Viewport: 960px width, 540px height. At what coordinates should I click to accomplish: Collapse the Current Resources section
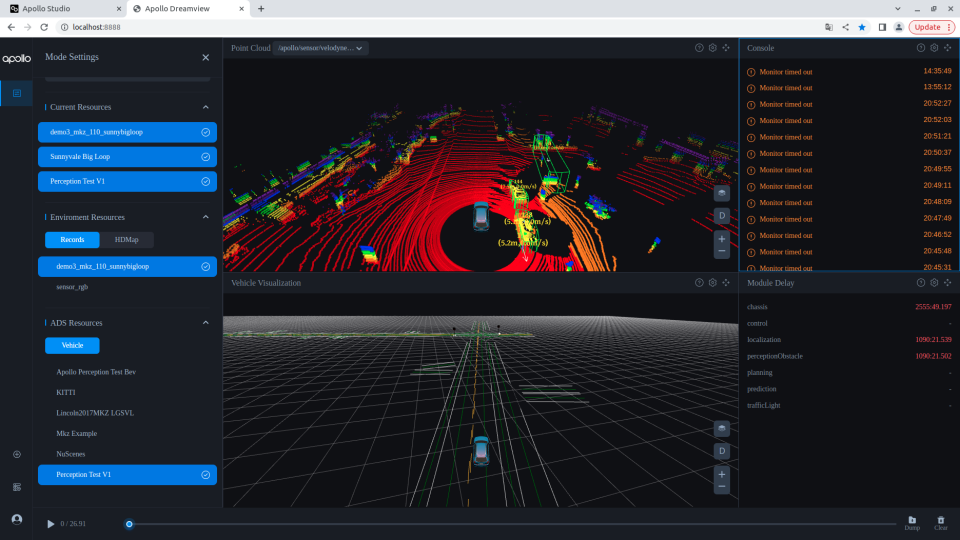[205, 107]
